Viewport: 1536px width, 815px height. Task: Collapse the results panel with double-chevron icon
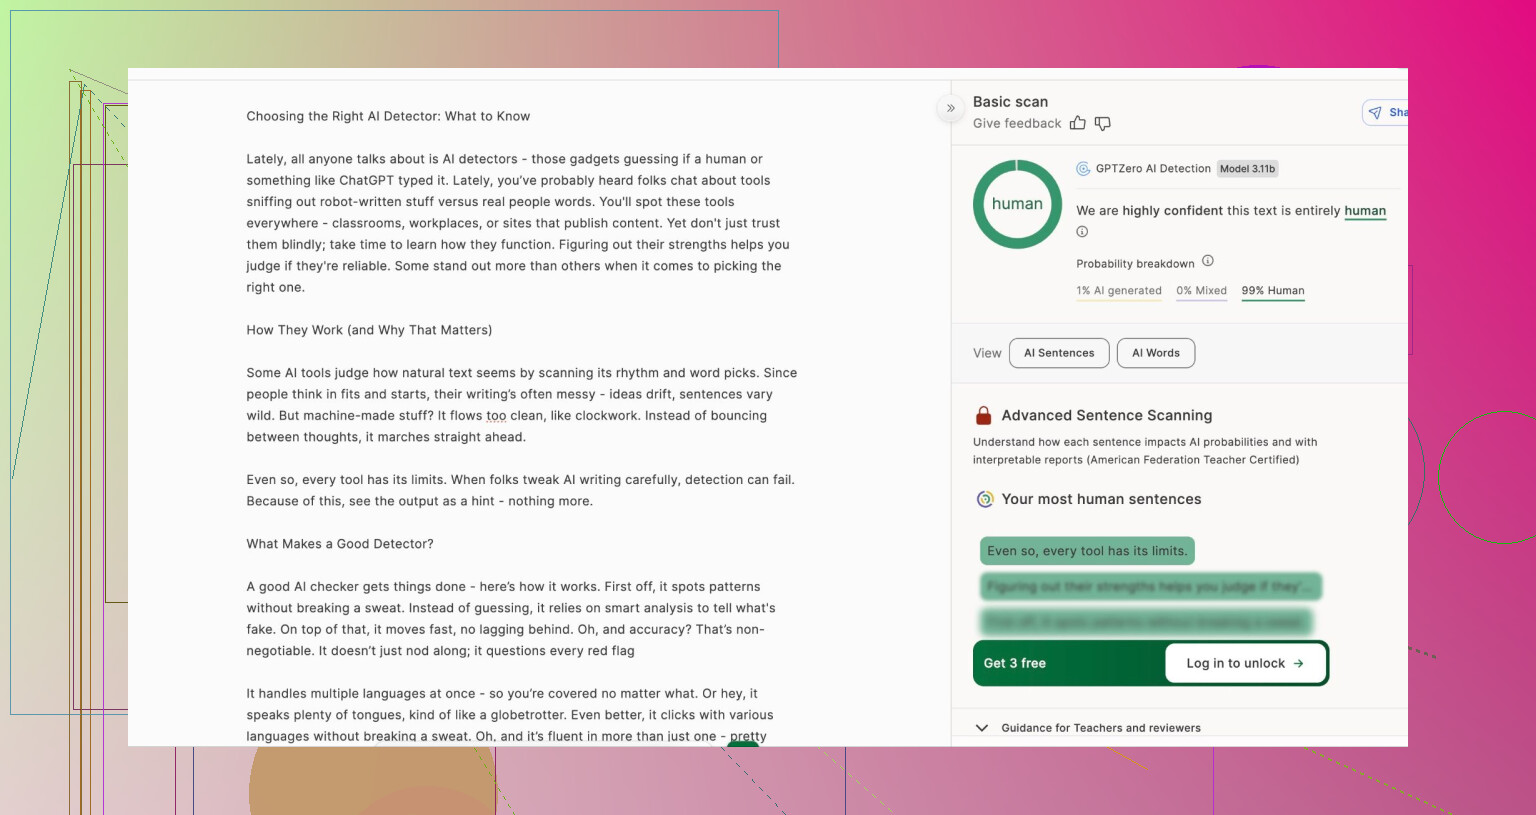click(951, 108)
